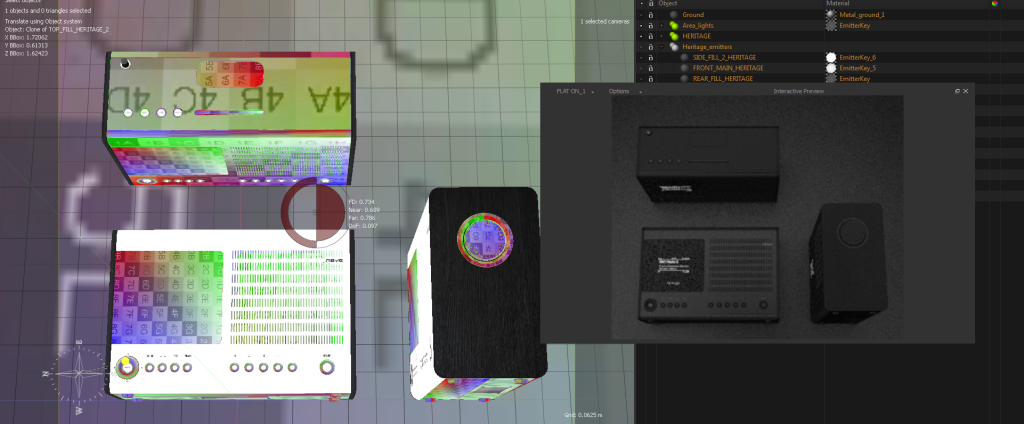
Task: Collapse the Heritage_emitters group
Action: 662,47
